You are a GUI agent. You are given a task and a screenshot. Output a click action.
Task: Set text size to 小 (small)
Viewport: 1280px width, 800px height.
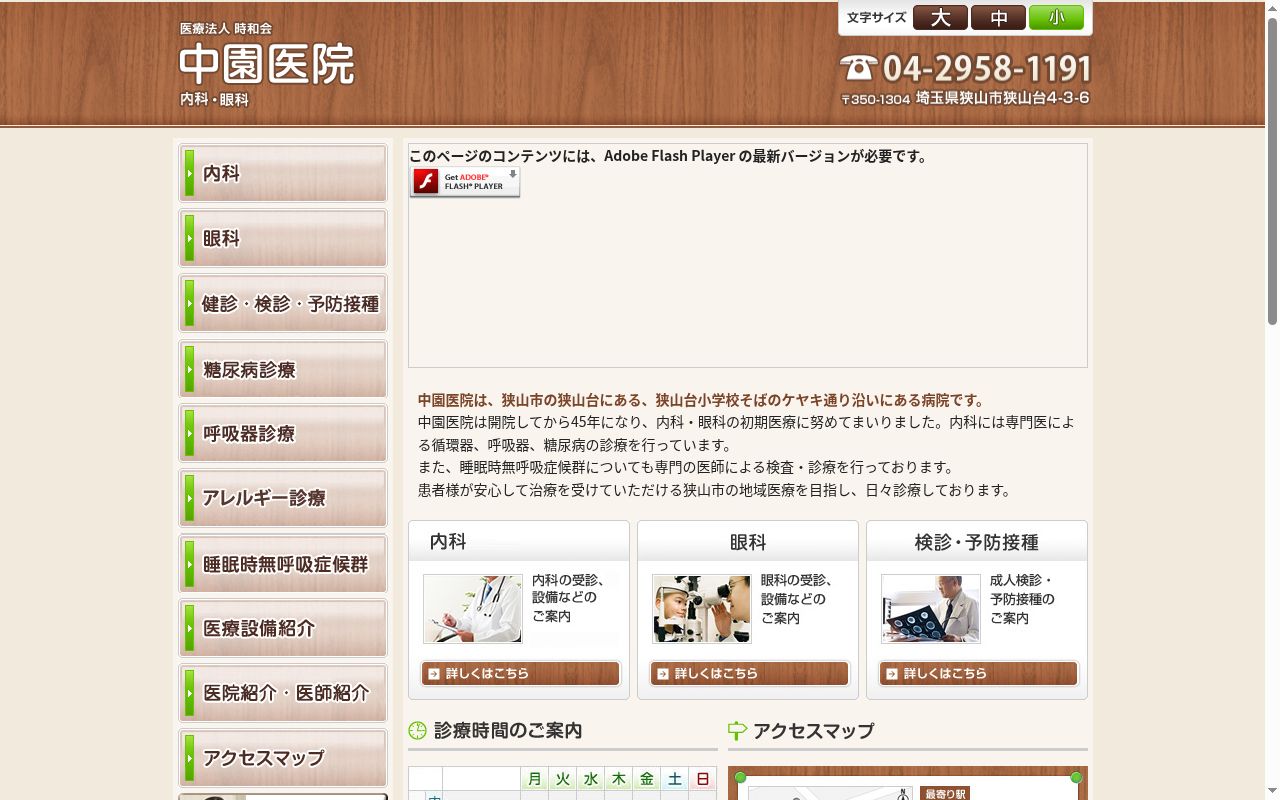click(x=1056, y=18)
